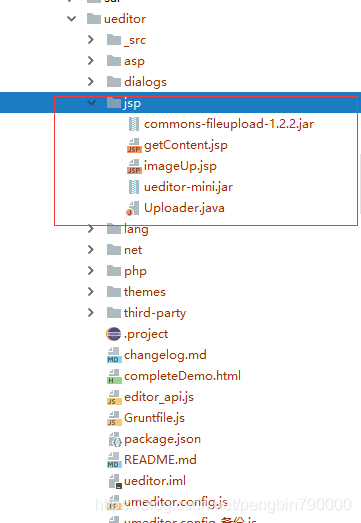Select ueditor-mini.jar file name
361x523 pixels.
(189, 187)
